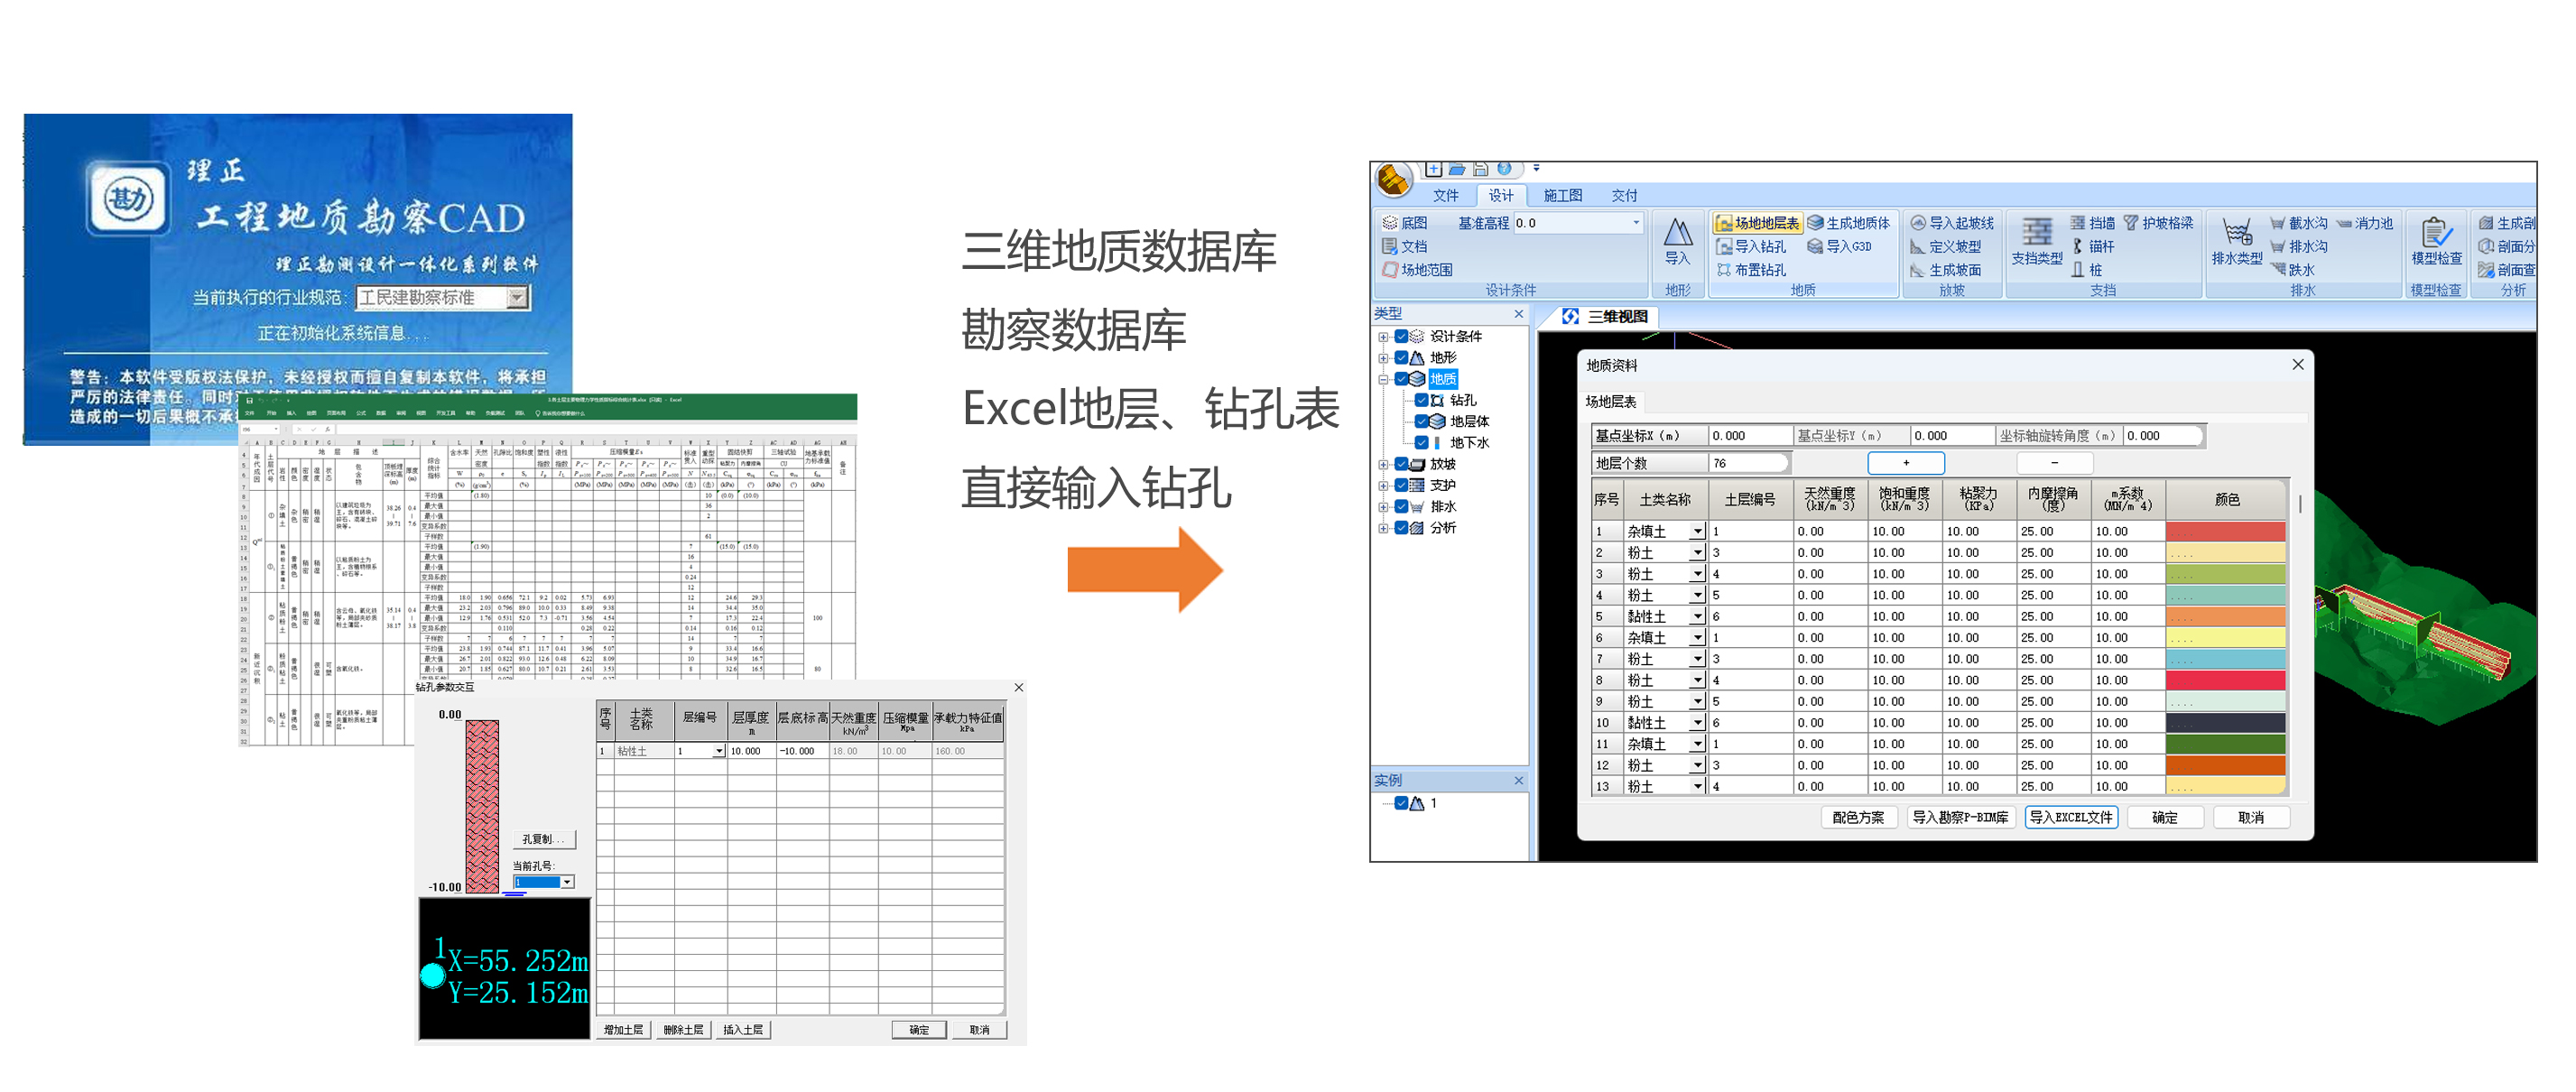
Task: Uncheck the 地形 tree checkbox
Action: point(1402,358)
